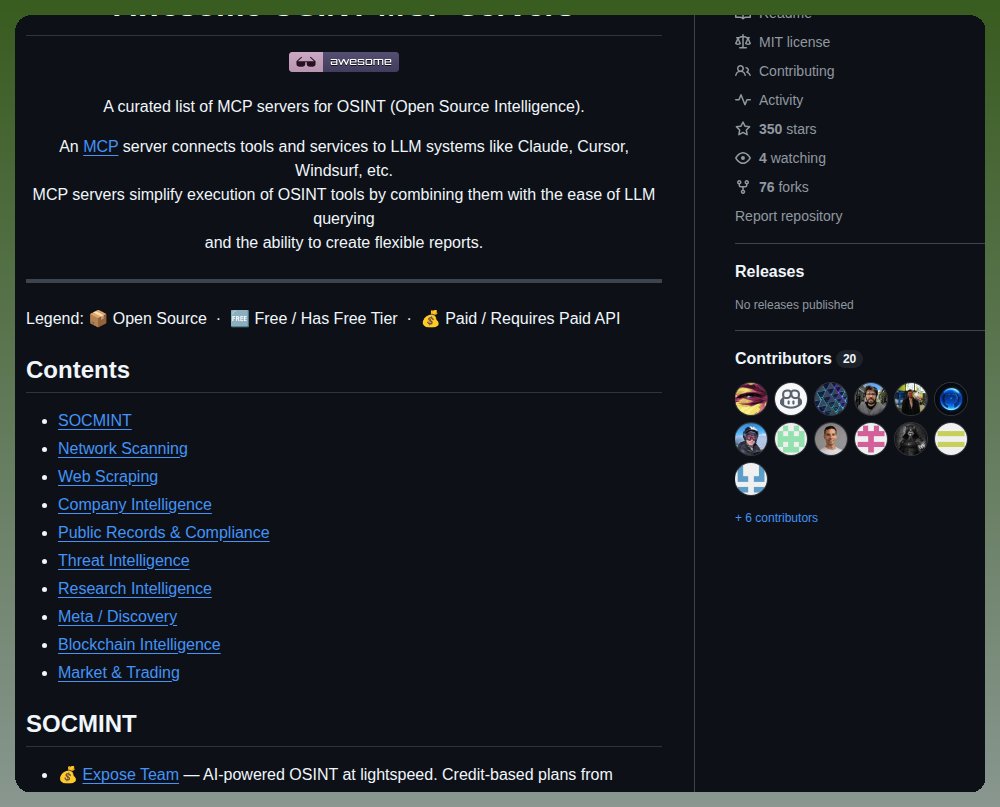The width and height of the screenshot is (1000, 807).
Task: Jump to Market & Trading section
Action: [119, 672]
